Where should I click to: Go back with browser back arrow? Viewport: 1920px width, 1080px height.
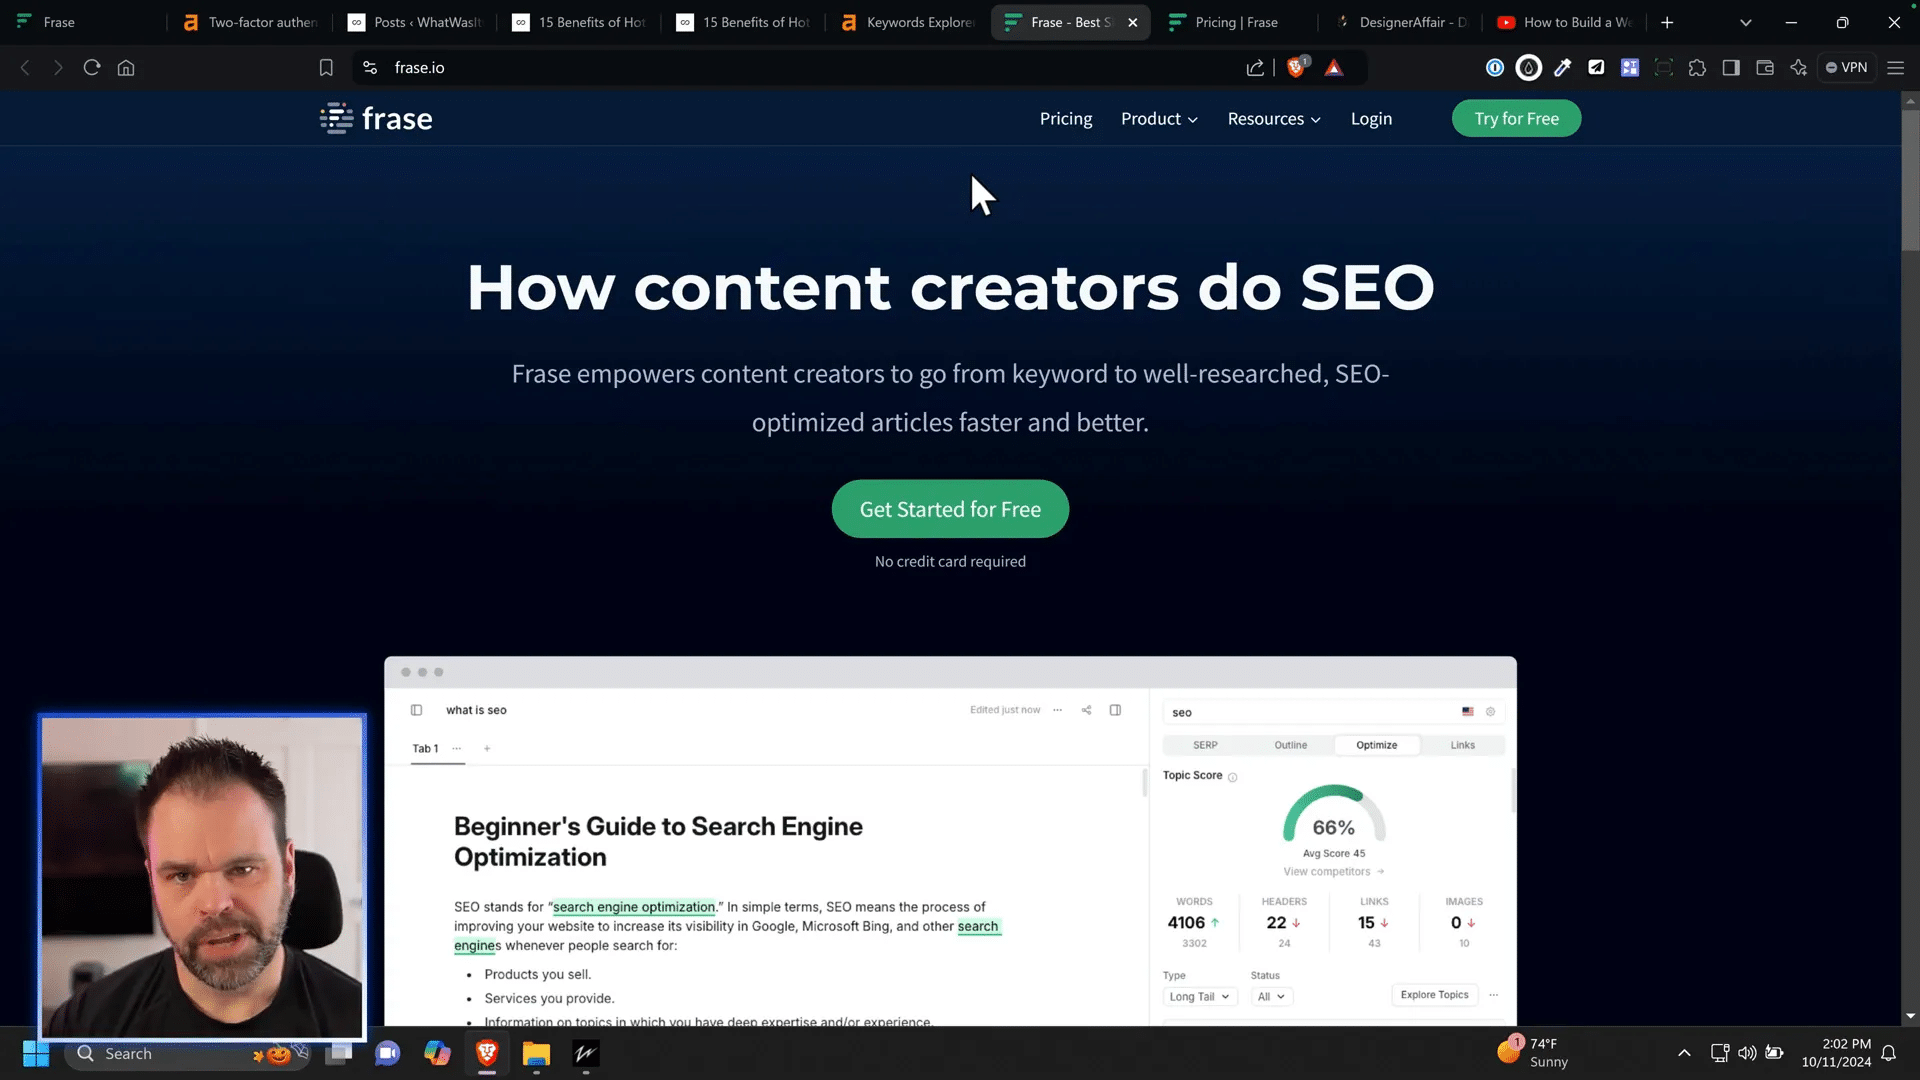click(25, 67)
